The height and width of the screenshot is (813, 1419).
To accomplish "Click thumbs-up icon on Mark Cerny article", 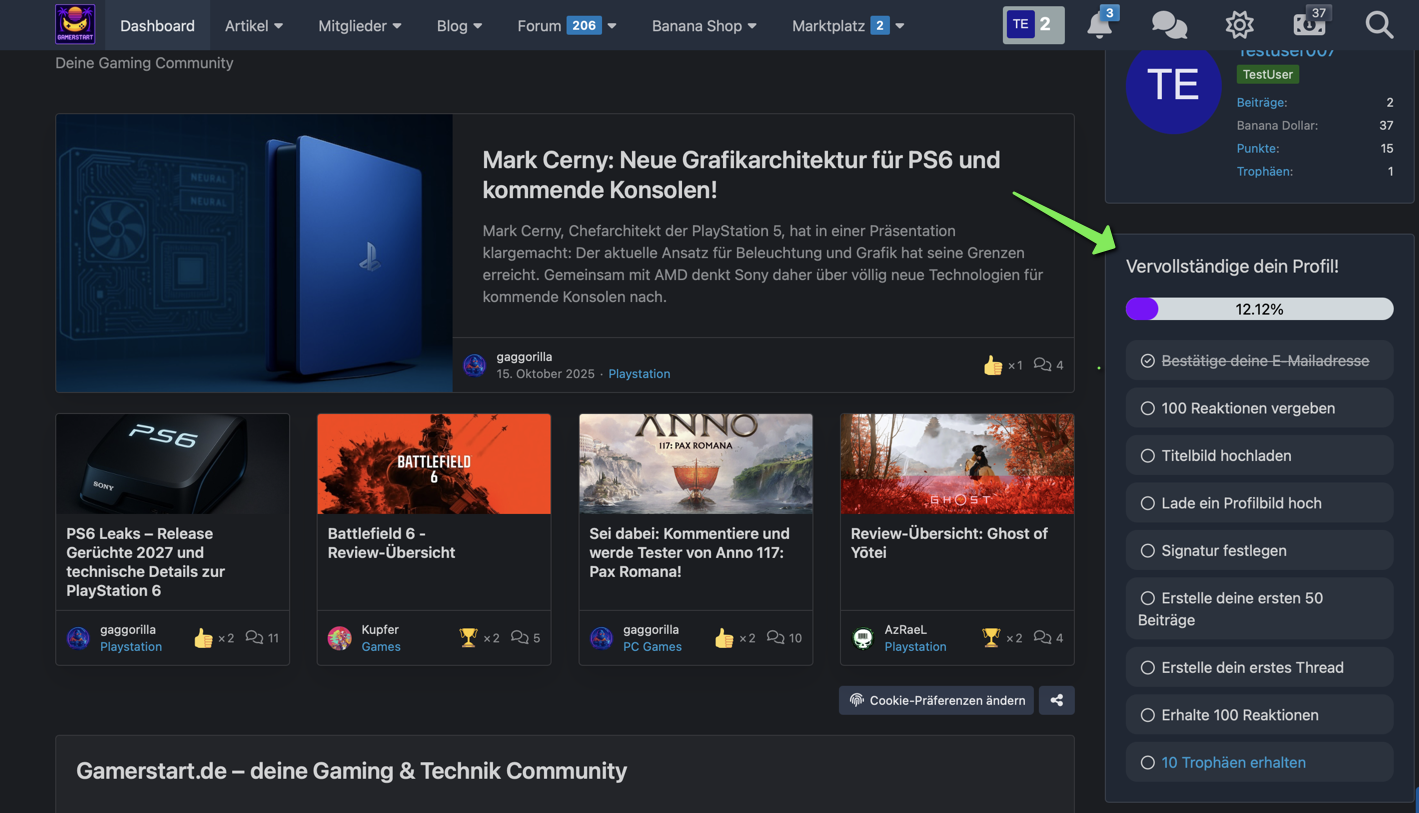I will click(992, 365).
